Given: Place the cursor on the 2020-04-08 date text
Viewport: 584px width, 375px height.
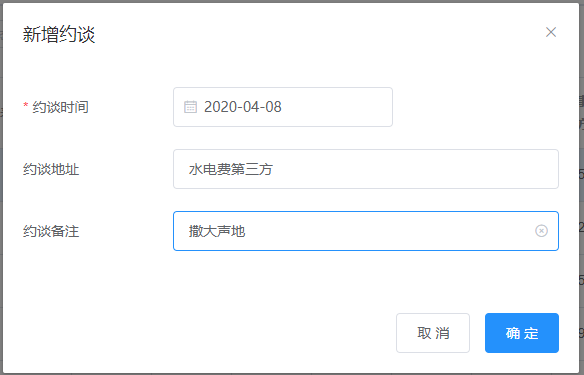Looking at the screenshot, I should (x=243, y=107).
